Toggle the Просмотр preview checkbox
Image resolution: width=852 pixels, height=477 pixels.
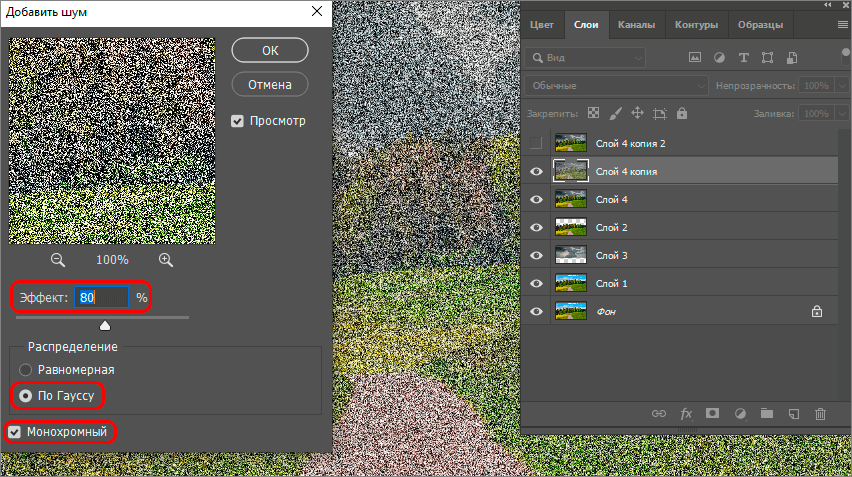(x=238, y=121)
